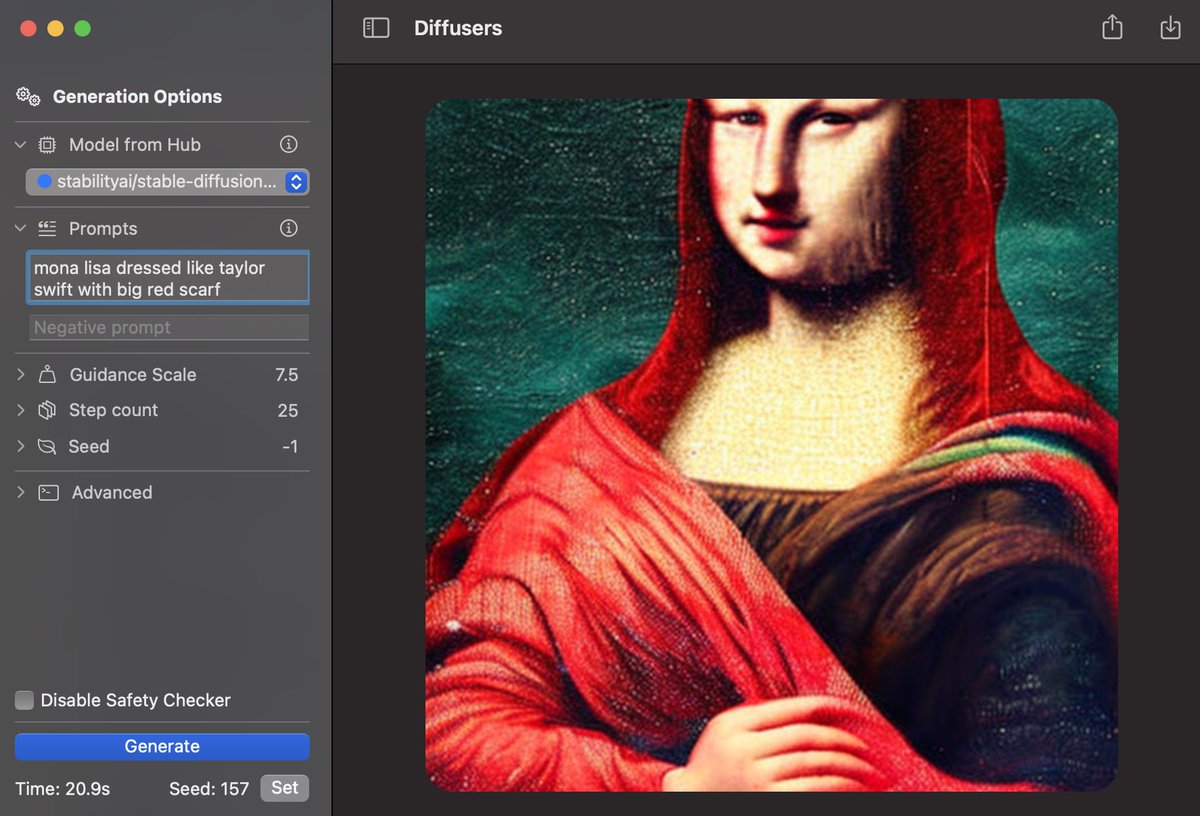Click the Step count cube icon

coord(47,410)
